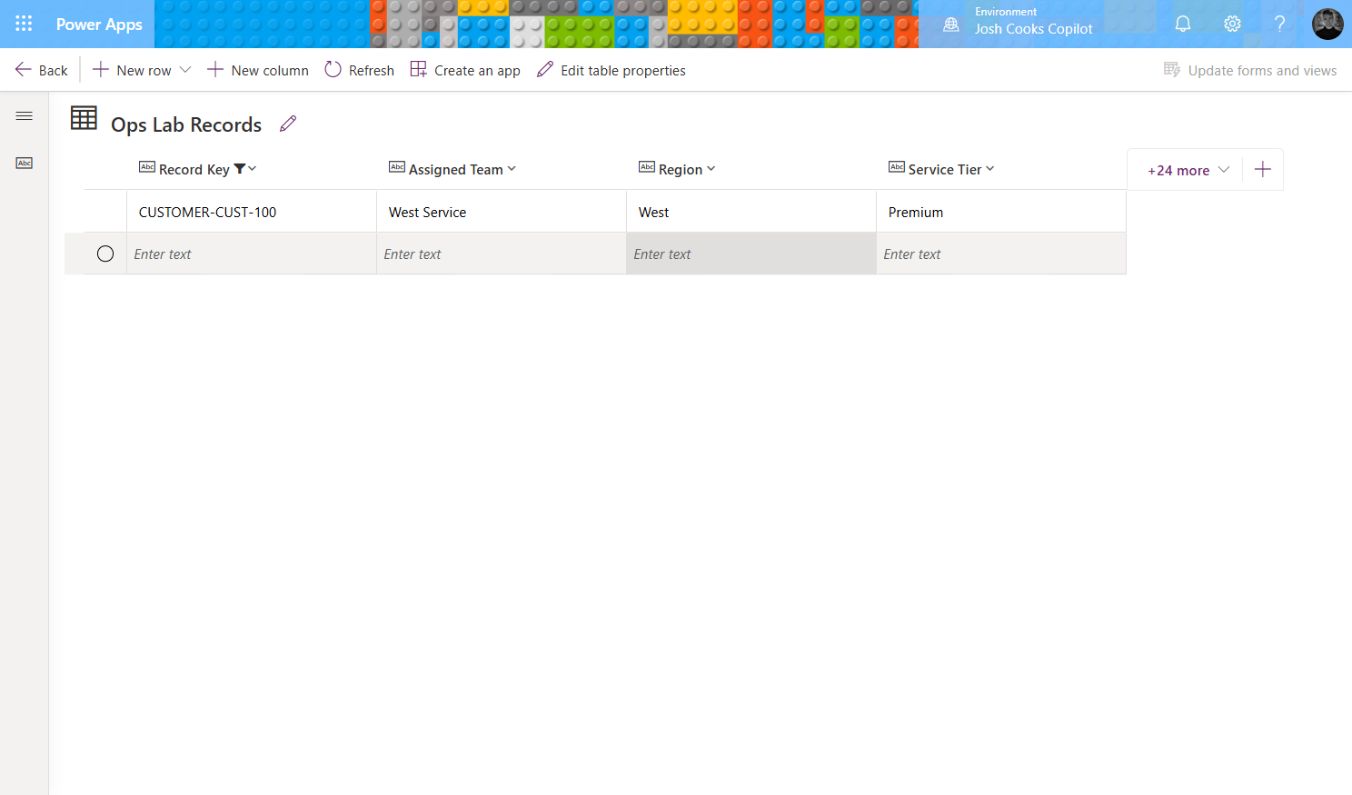The image size is (1352, 795).
Task: Click Update forms and views
Action: [1250, 70]
